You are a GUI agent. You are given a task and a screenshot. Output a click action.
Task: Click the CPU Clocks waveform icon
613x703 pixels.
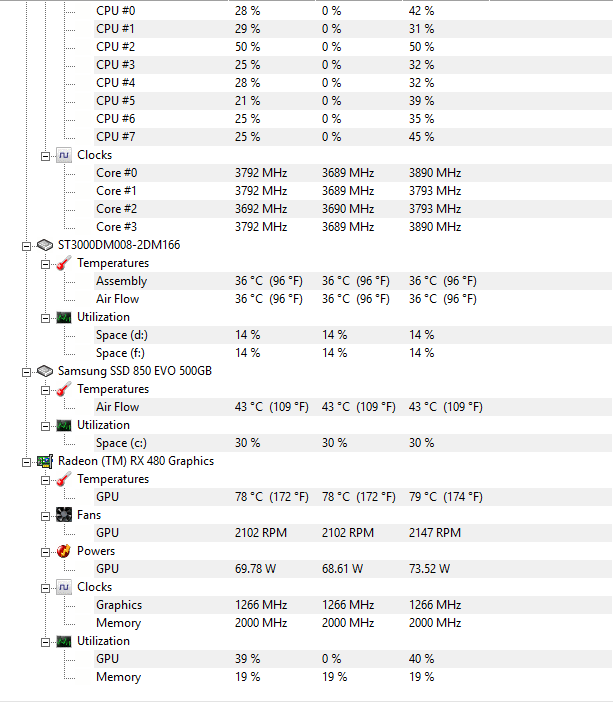64,155
